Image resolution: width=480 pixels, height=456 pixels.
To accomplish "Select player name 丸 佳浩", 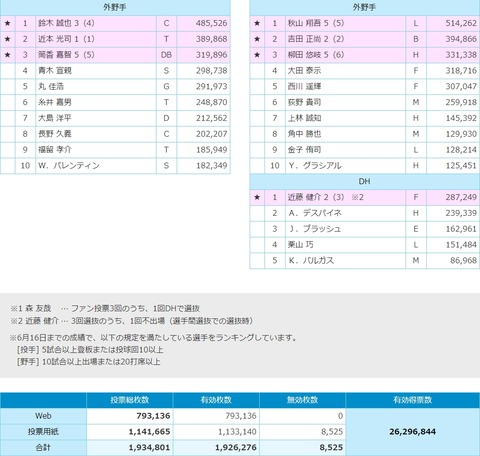I will (x=51, y=86).
